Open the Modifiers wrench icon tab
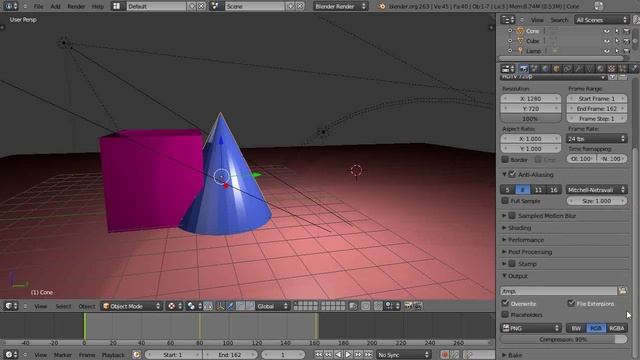 click(x=578, y=69)
